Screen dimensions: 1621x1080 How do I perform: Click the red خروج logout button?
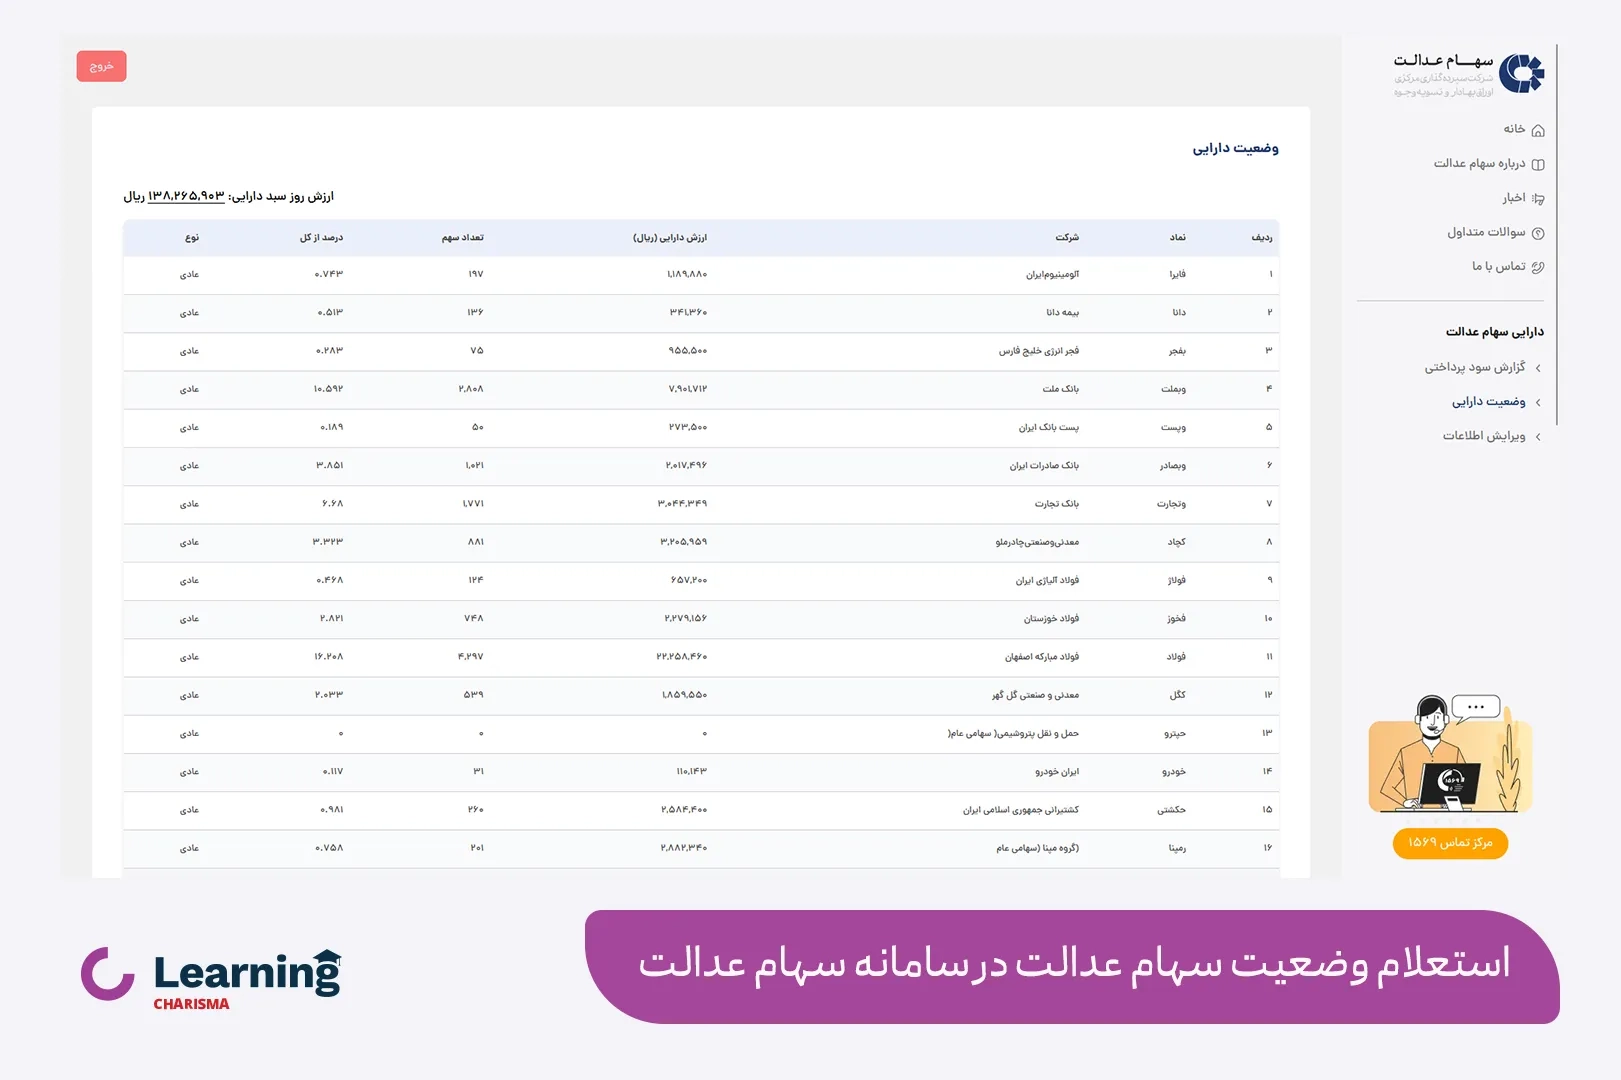(101, 66)
